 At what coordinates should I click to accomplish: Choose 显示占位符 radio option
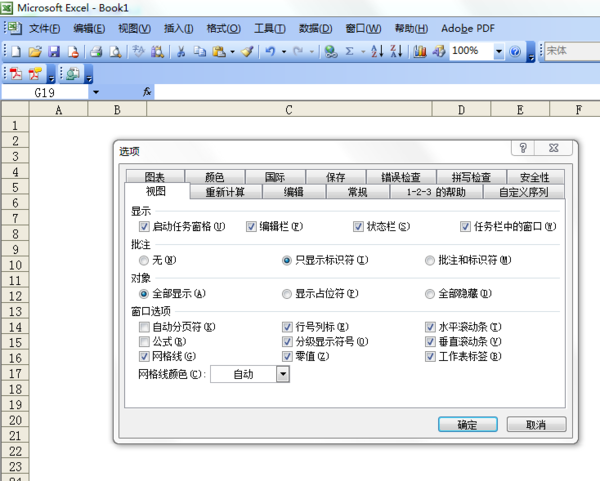287,294
